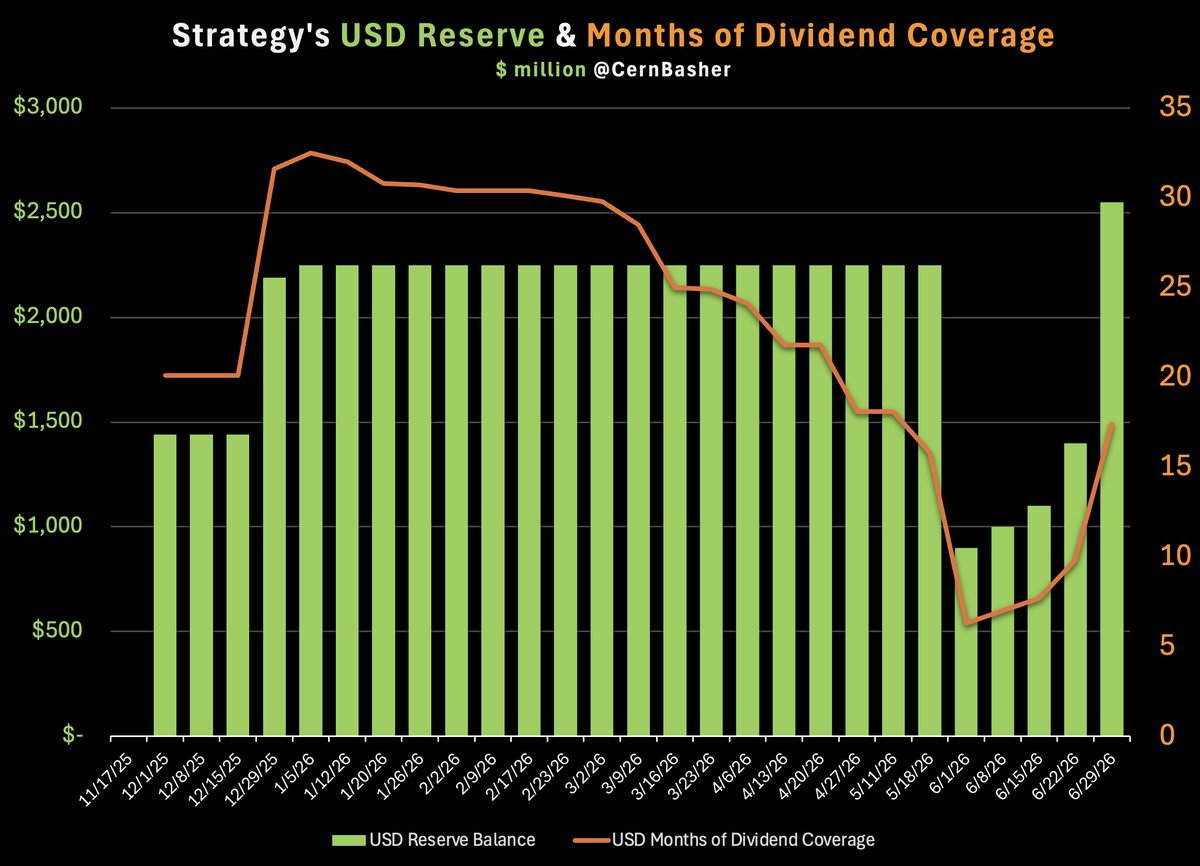Image resolution: width=1200 pixels, height=866 pixels.
Task: Click the orange line's lowest point at 6/1/26
Action: pos(967,623)
